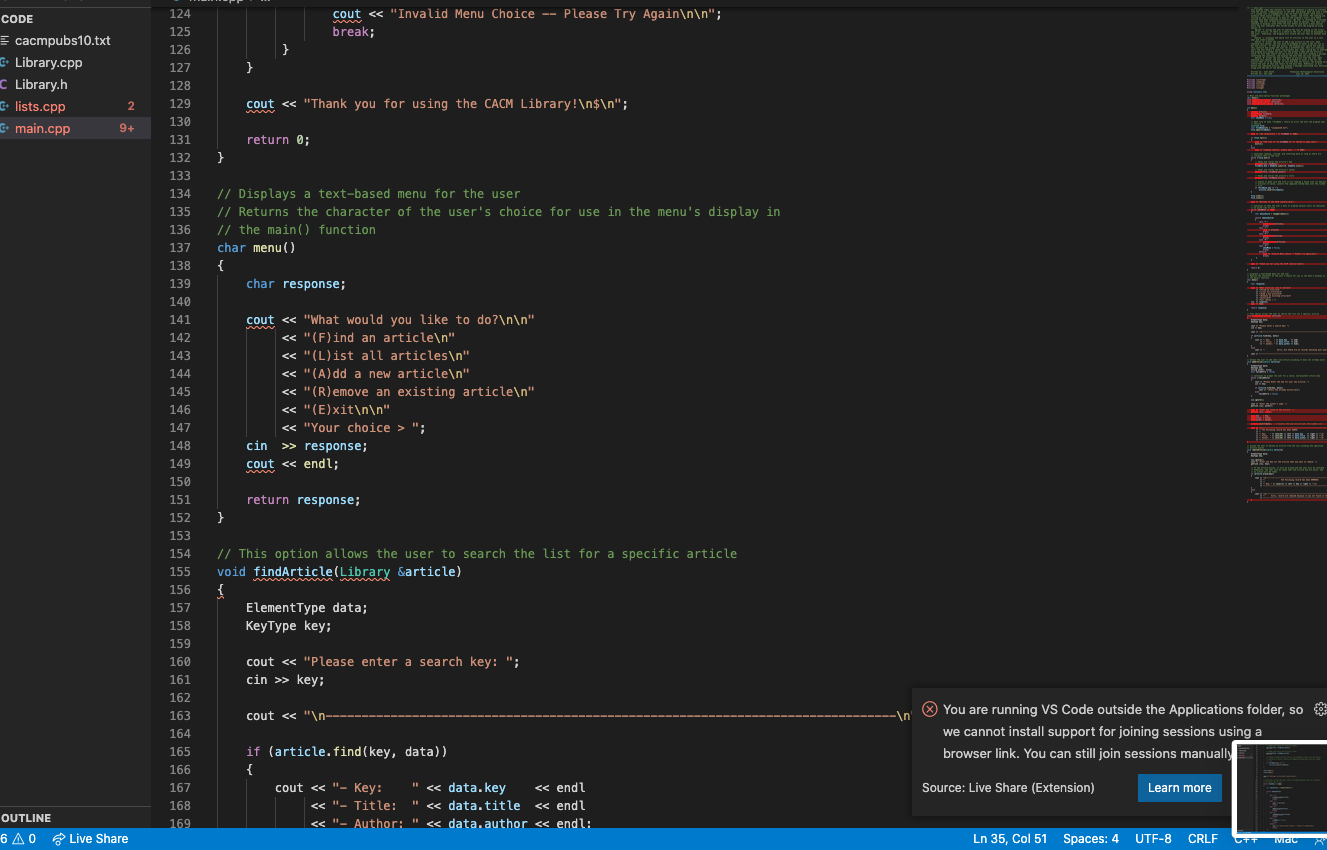Open the warnings count in the status bar

[x=24, y=839]
